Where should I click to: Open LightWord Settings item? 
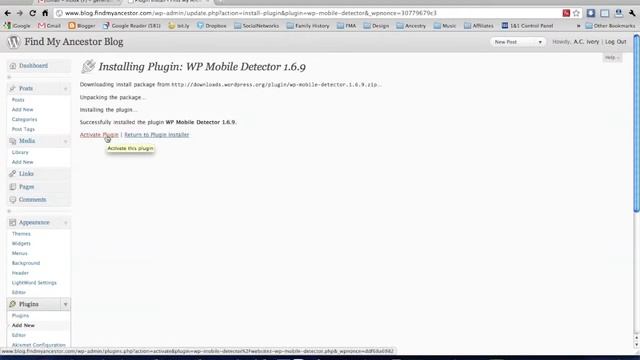(34, 283)
